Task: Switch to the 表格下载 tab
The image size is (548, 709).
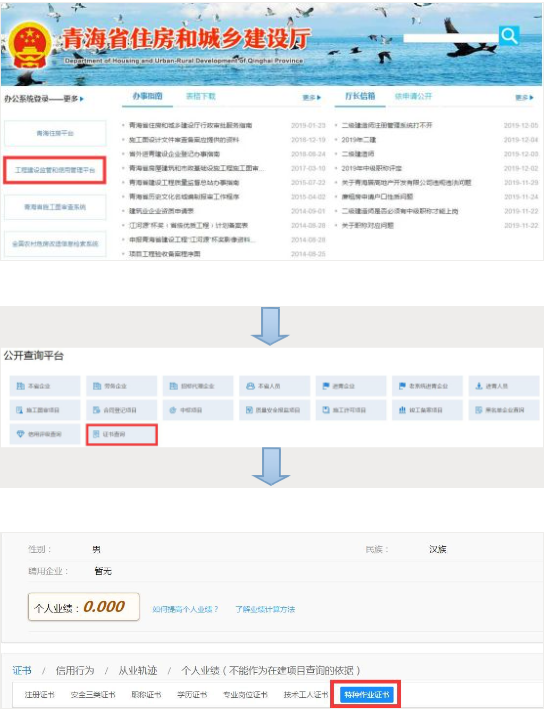Action: point(201,96)
